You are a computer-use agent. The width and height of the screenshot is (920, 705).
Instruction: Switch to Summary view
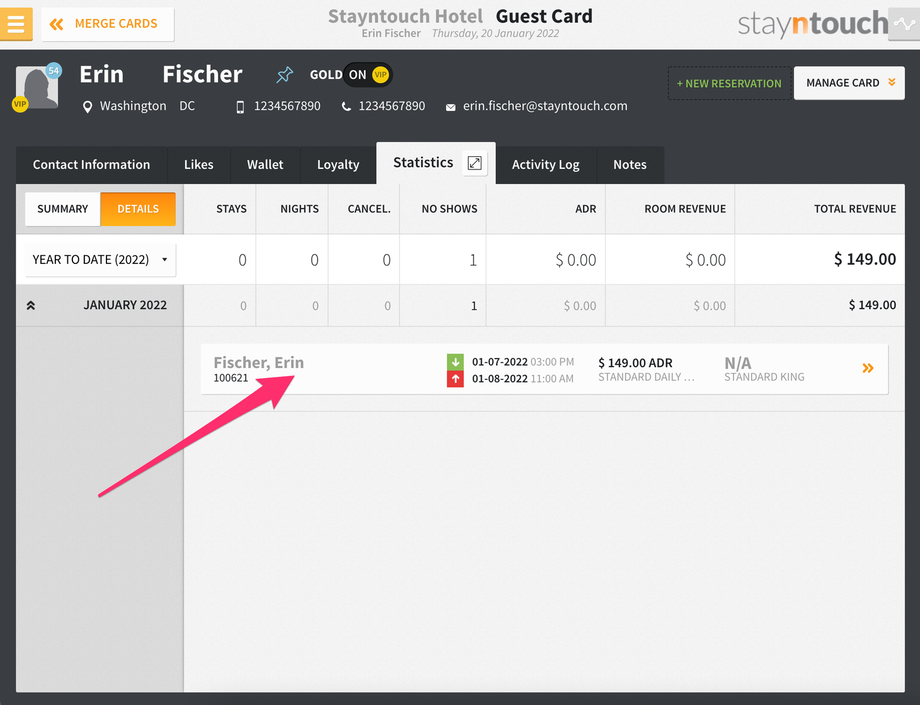pyautogui.click(x=63, y=209)
